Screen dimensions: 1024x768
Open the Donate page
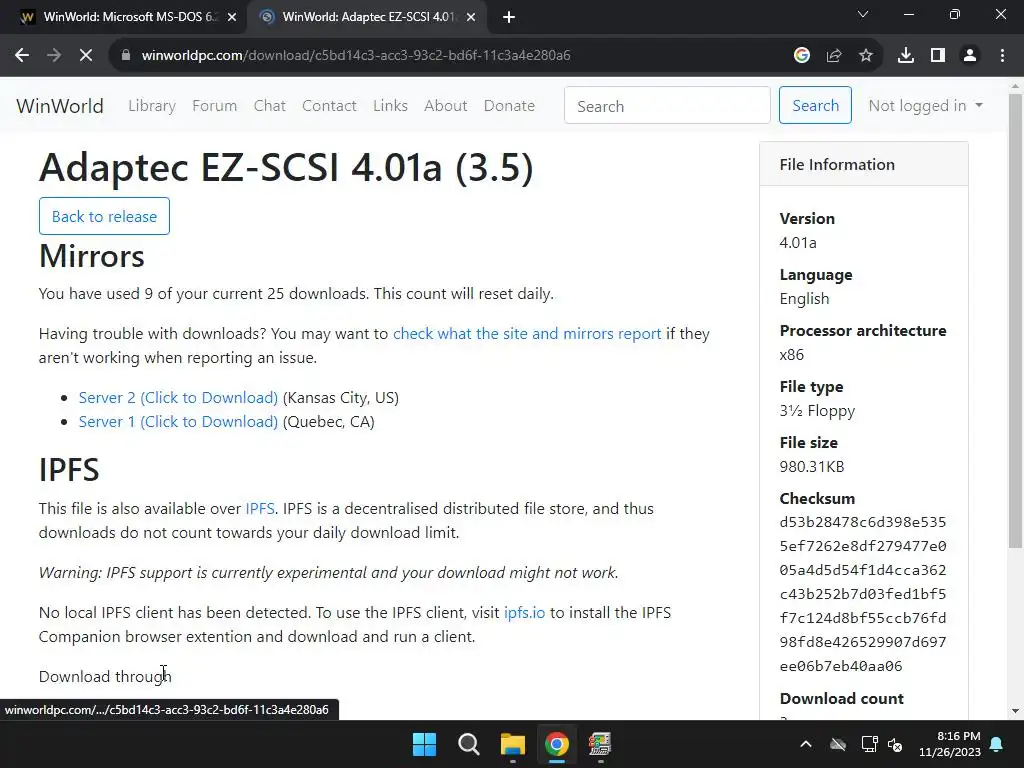[x=509, y=106]
